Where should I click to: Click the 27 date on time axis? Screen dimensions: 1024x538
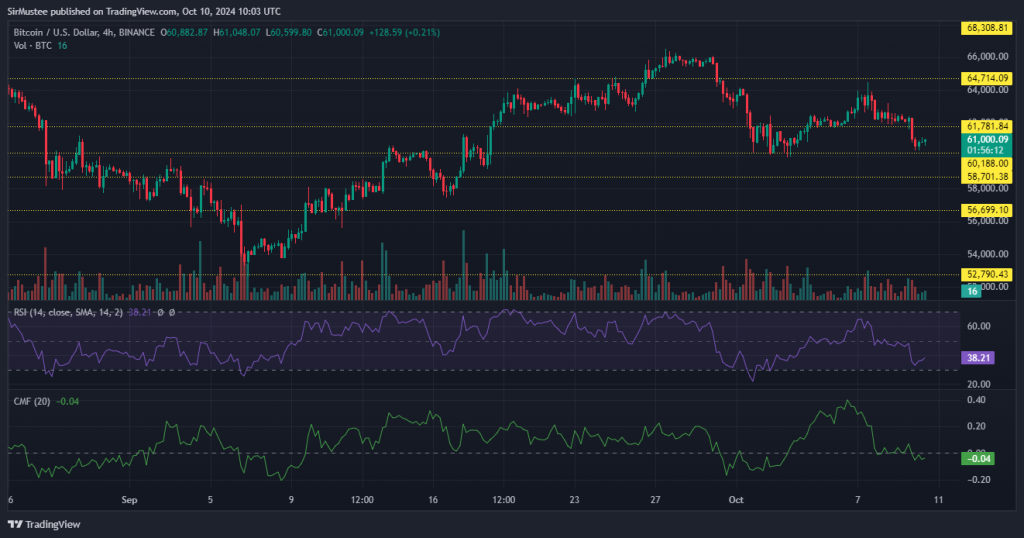point(655,497)
